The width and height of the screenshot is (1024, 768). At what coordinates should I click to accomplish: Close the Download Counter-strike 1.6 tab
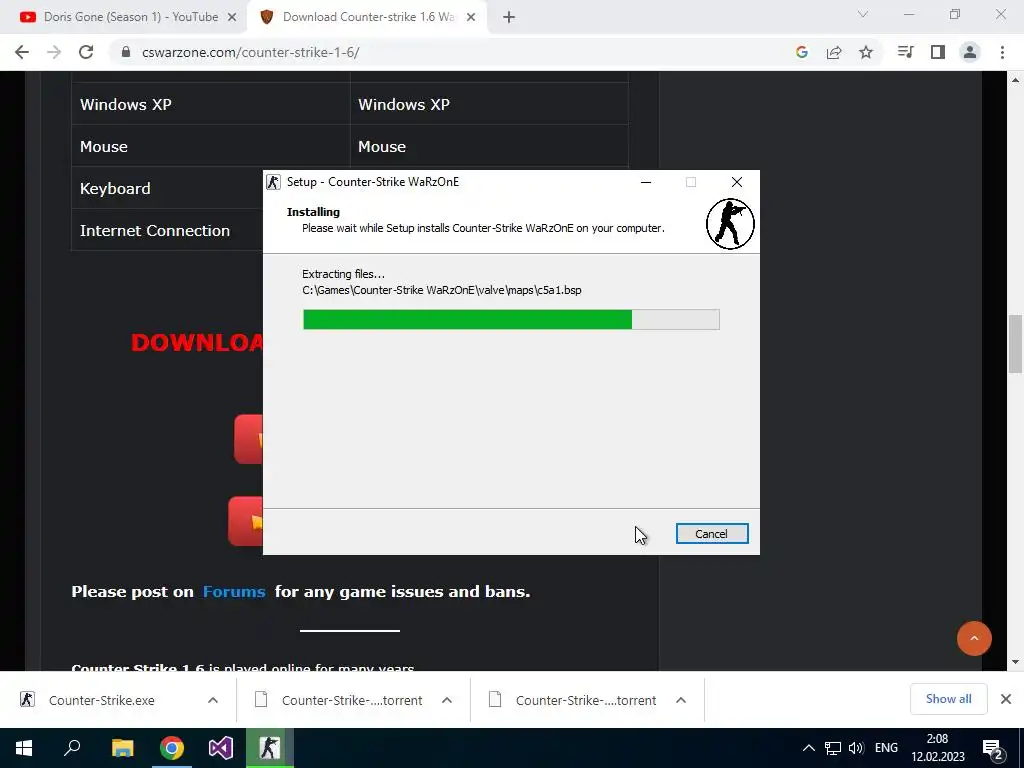click(x=471, y=18)
